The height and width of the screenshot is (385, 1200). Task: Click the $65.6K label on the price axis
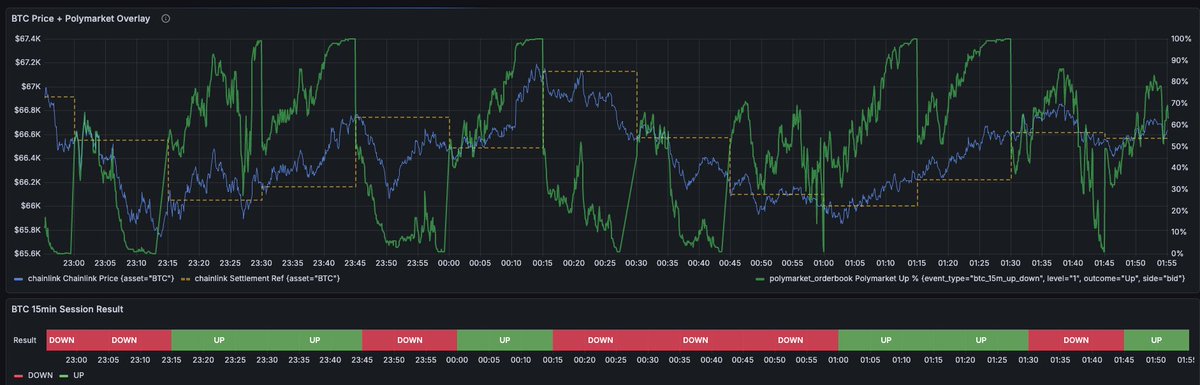[27, 253]
